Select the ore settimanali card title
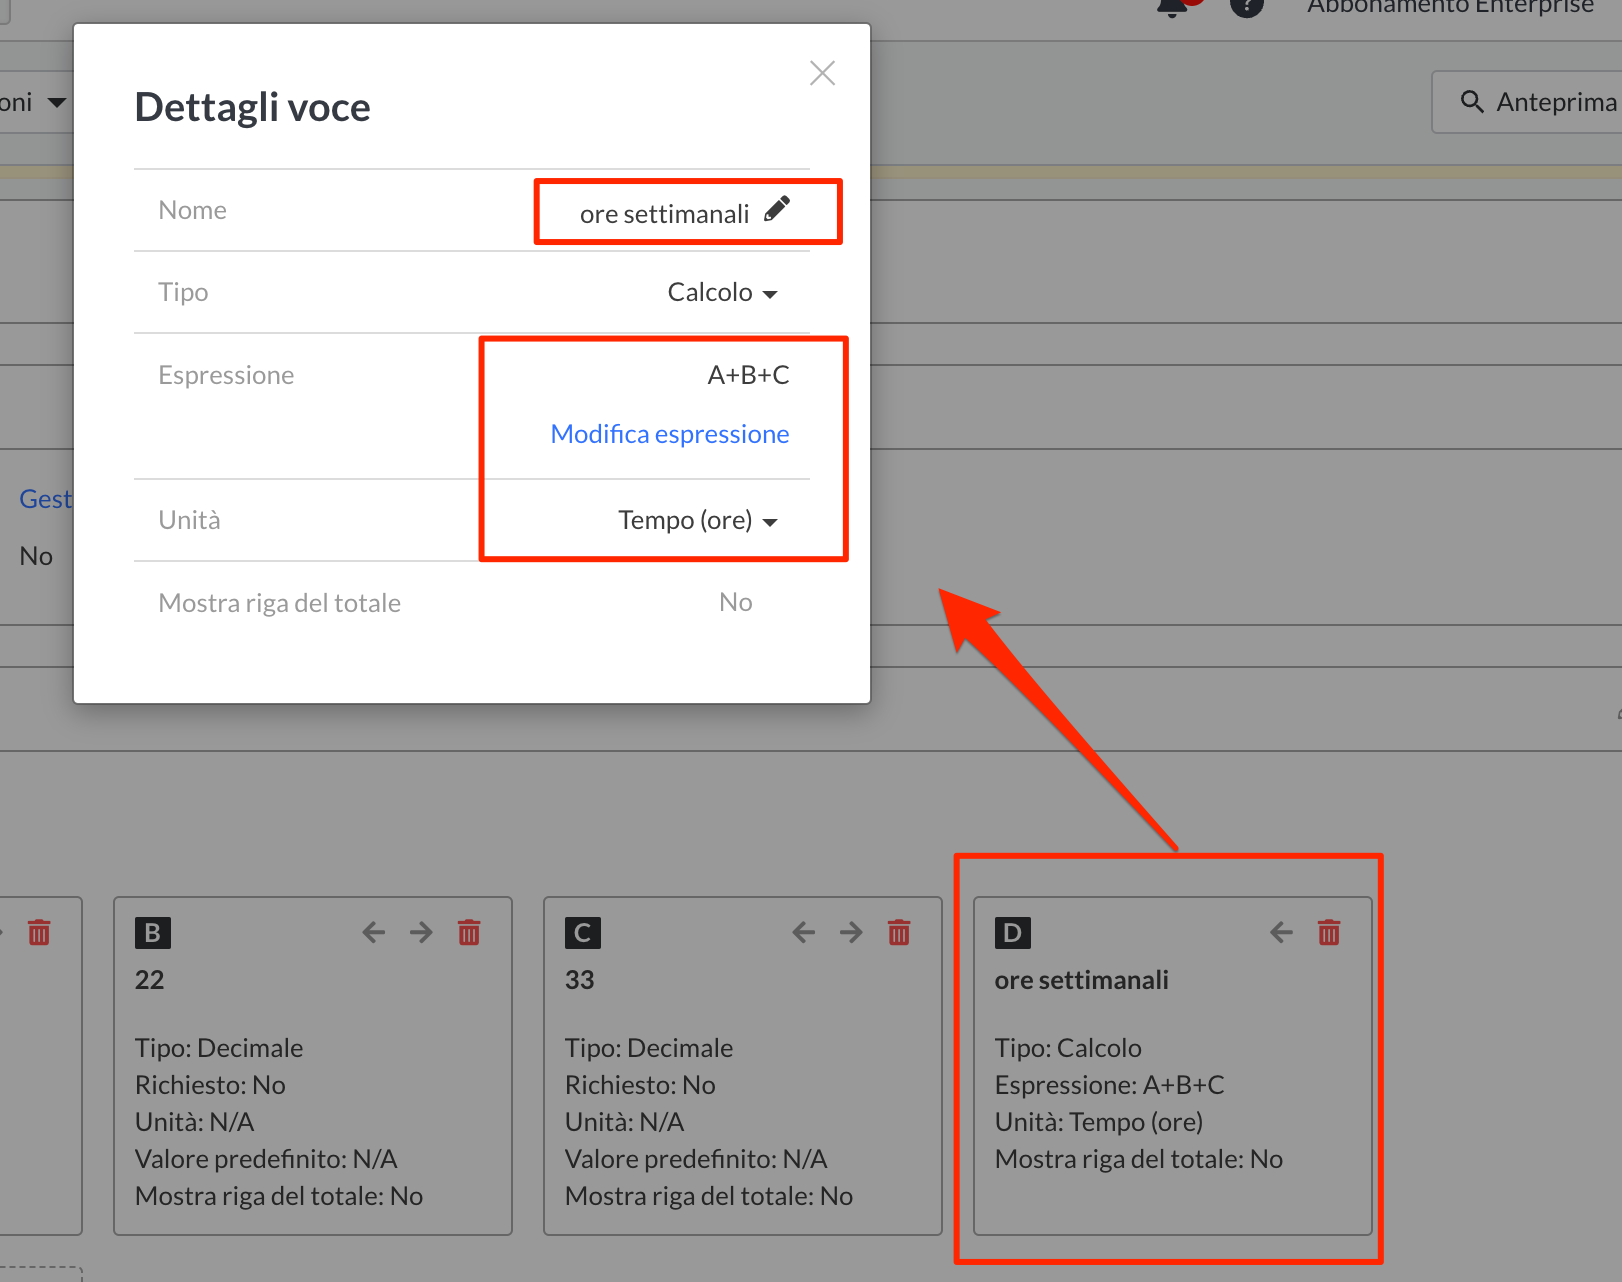 (1081, 980)
